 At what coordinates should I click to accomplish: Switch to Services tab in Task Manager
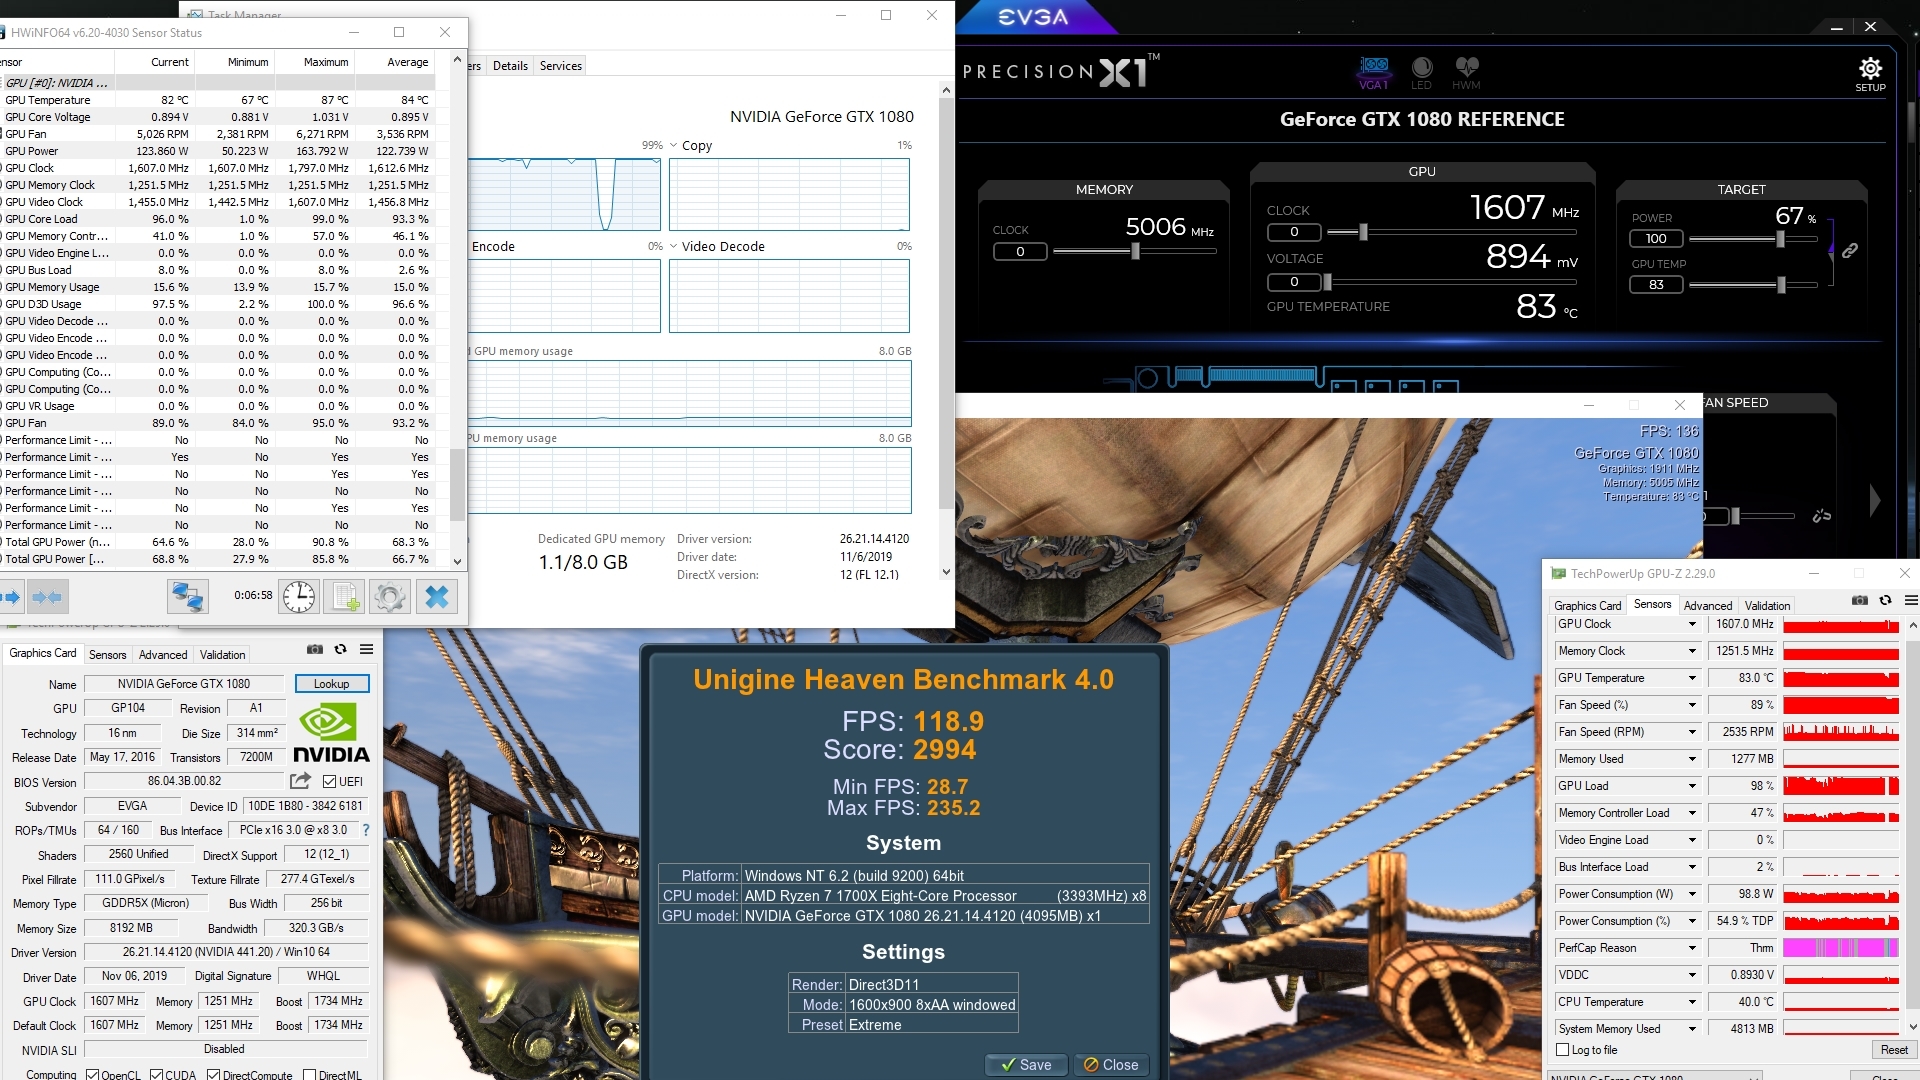click(x=561, y=66)
